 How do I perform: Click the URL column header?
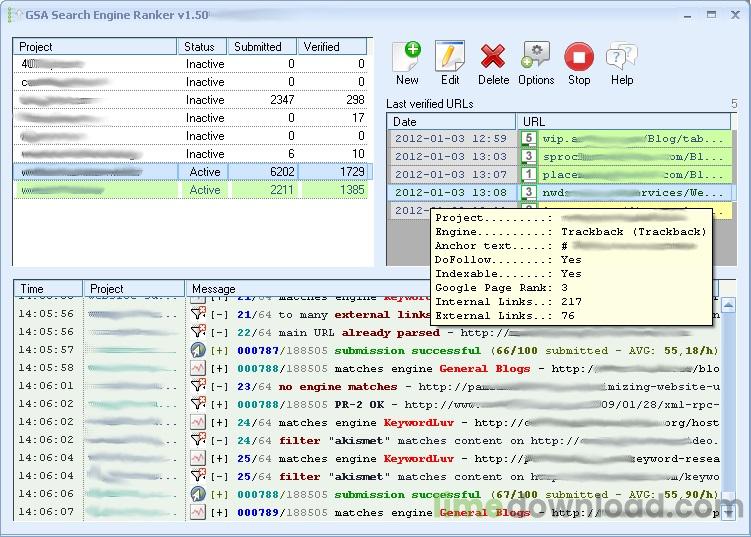pyautogui.click(x=624, y=122)
